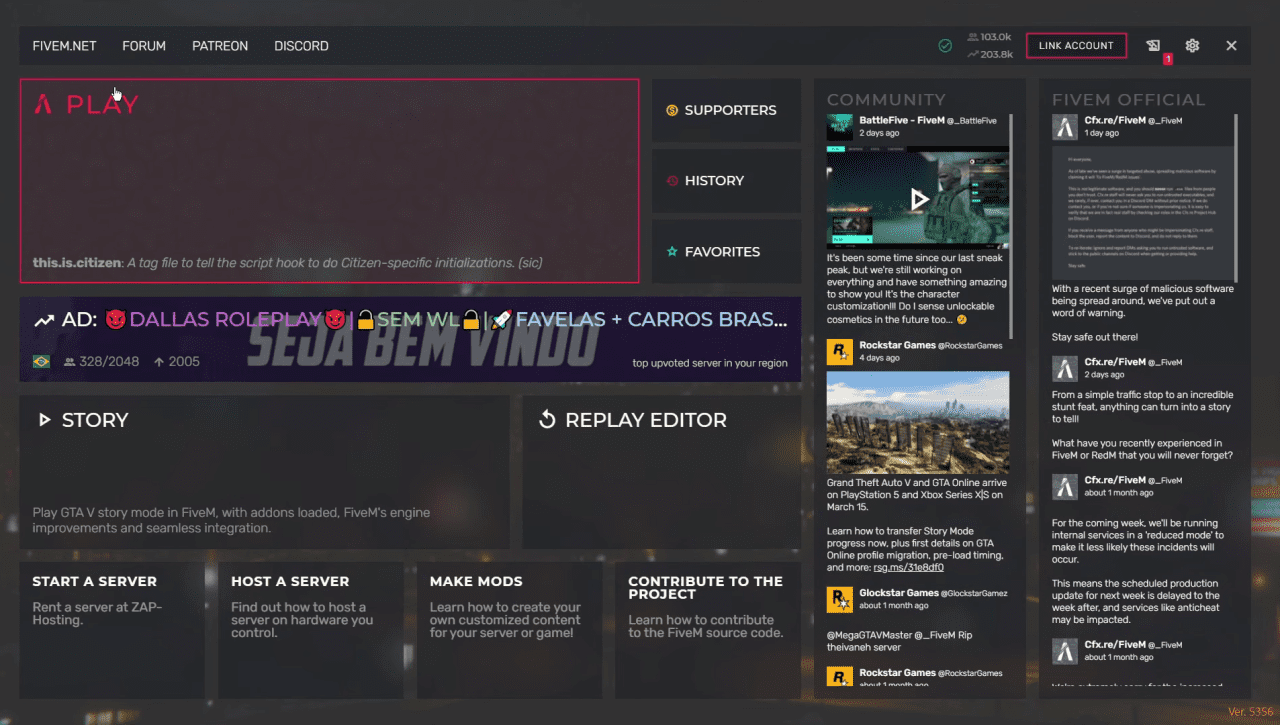1280x725 pixels.
Task: Open the HOST A SERVER card
Action: point(310,630)
